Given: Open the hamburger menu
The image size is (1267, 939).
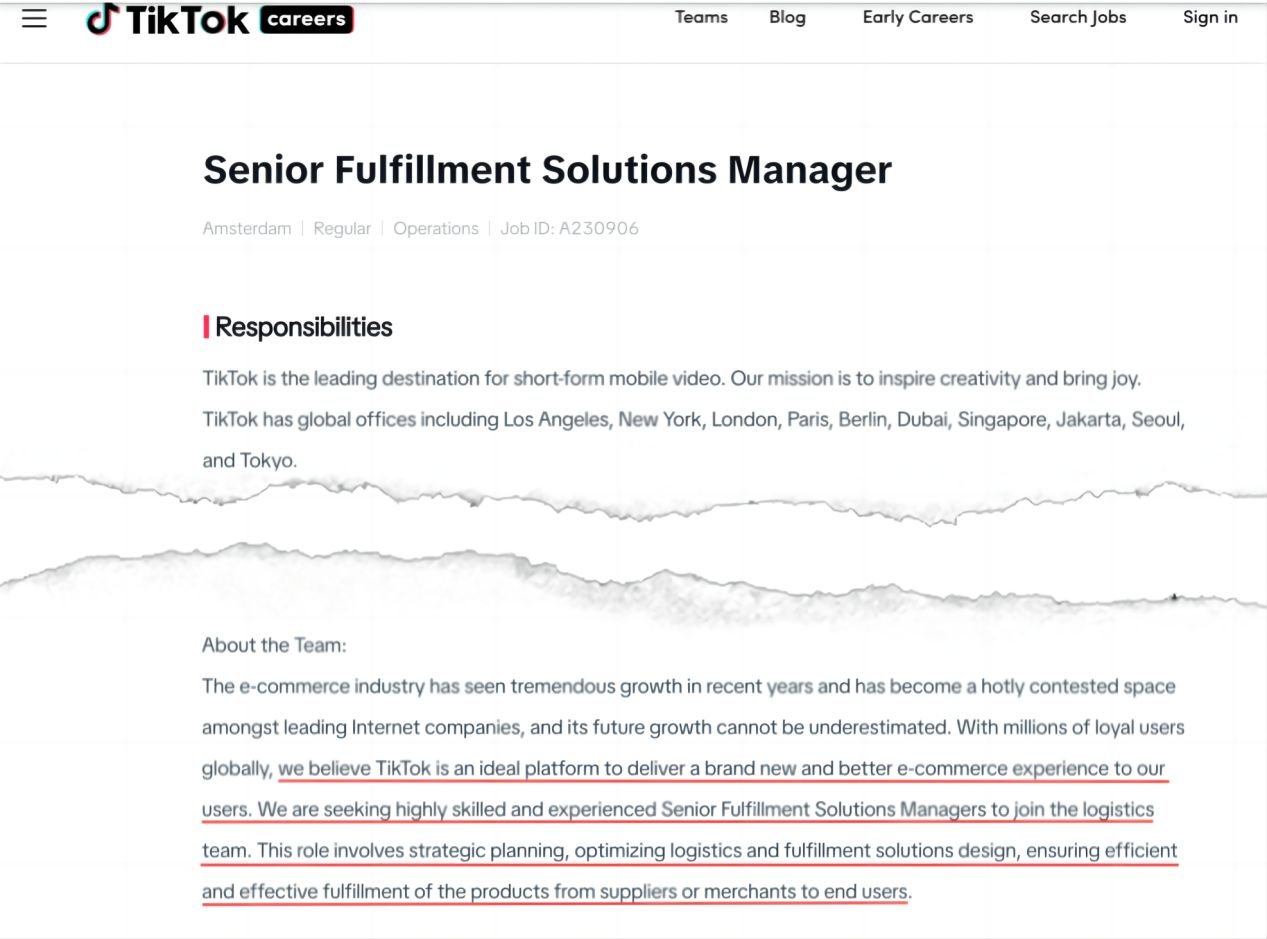Looking at the screenshot, I should (x=34, y=19).
